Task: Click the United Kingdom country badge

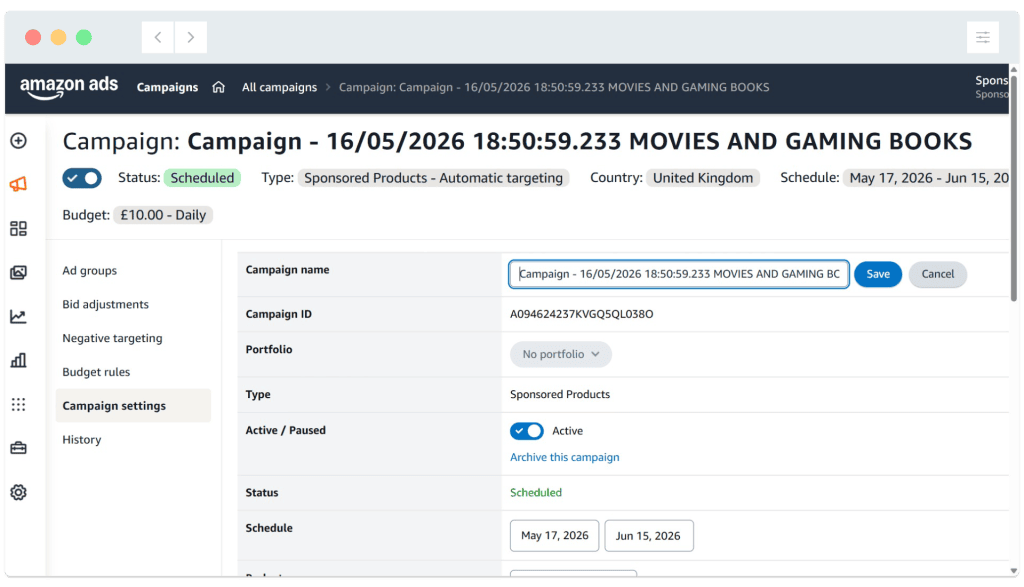Action: click(703, 178)
